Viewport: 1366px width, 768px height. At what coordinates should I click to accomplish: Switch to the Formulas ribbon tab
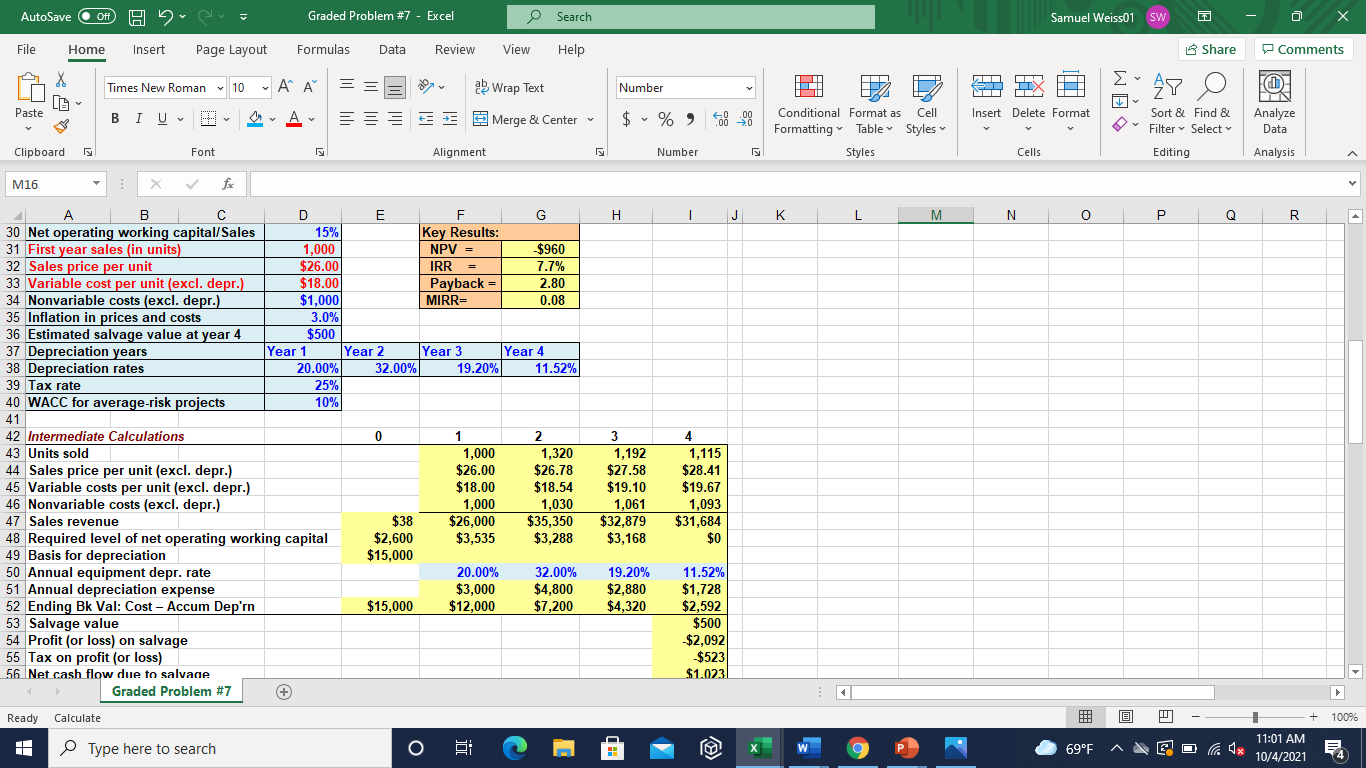[323, 49]
